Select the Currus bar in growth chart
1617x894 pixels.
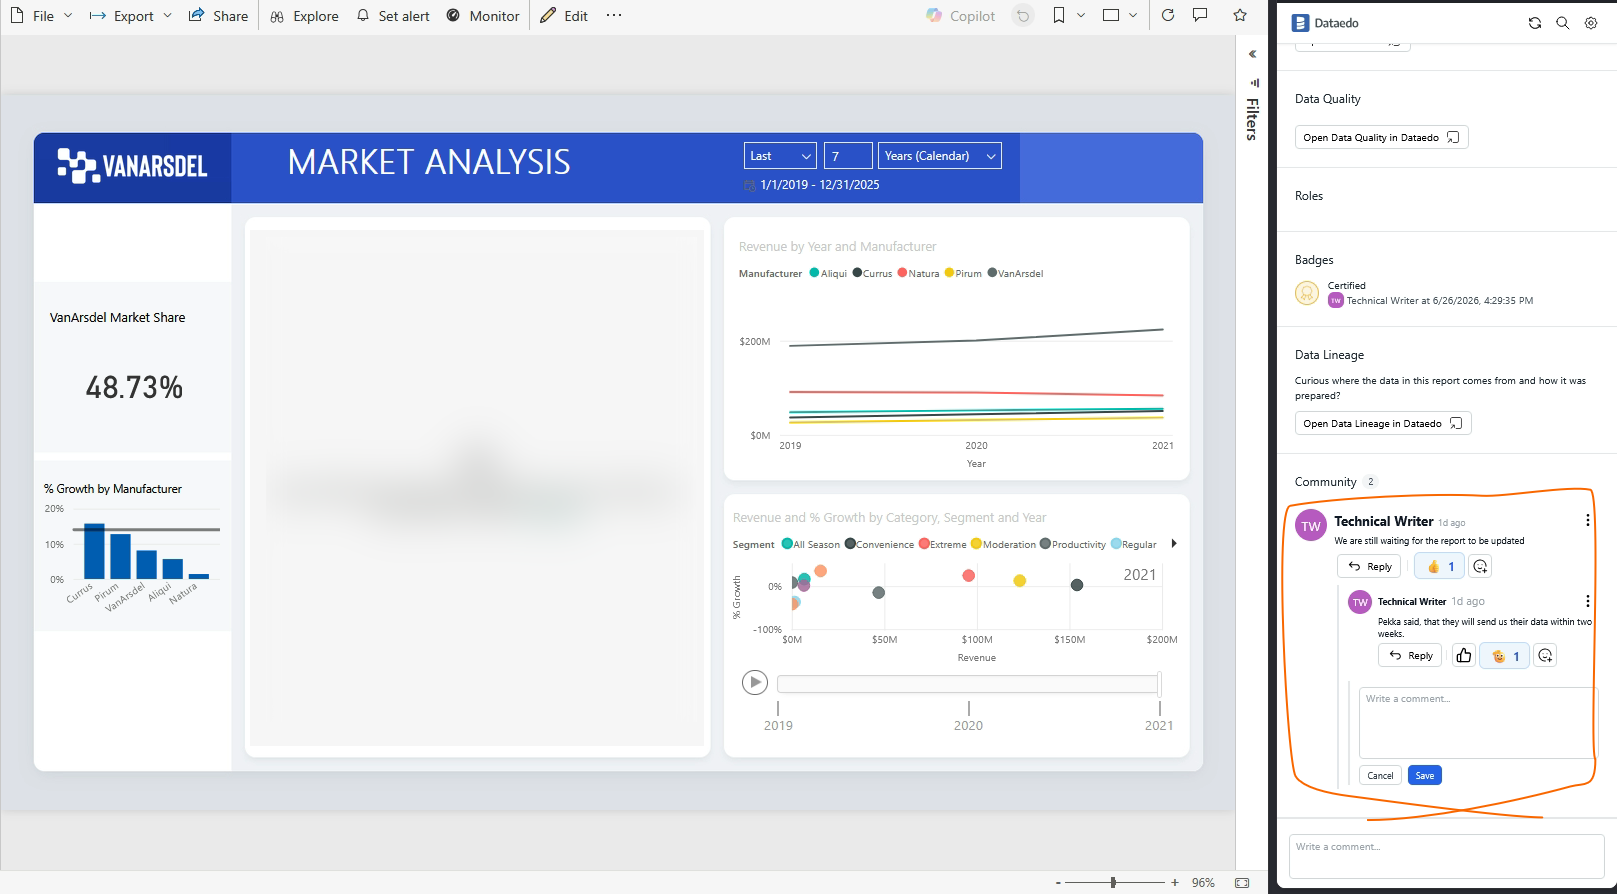(x=94, y=551)
